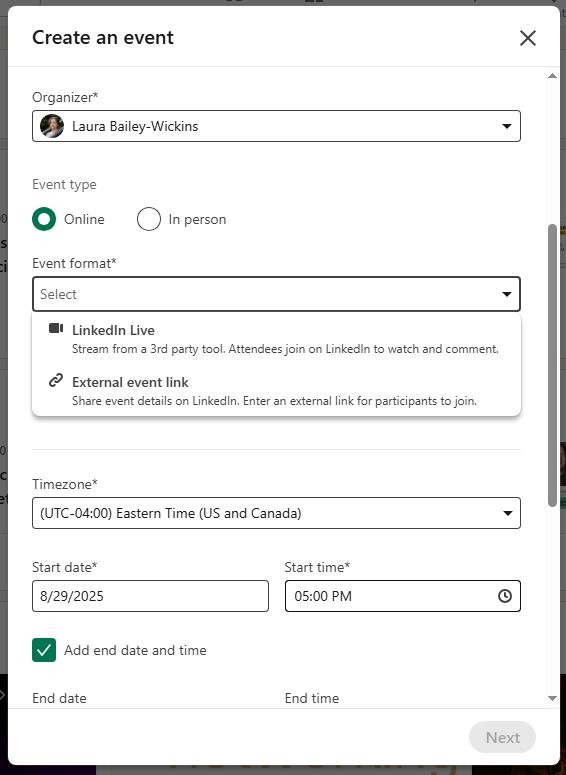Screen dimensions: 566x775
Task: Click the Start time field
Action: 403,596
